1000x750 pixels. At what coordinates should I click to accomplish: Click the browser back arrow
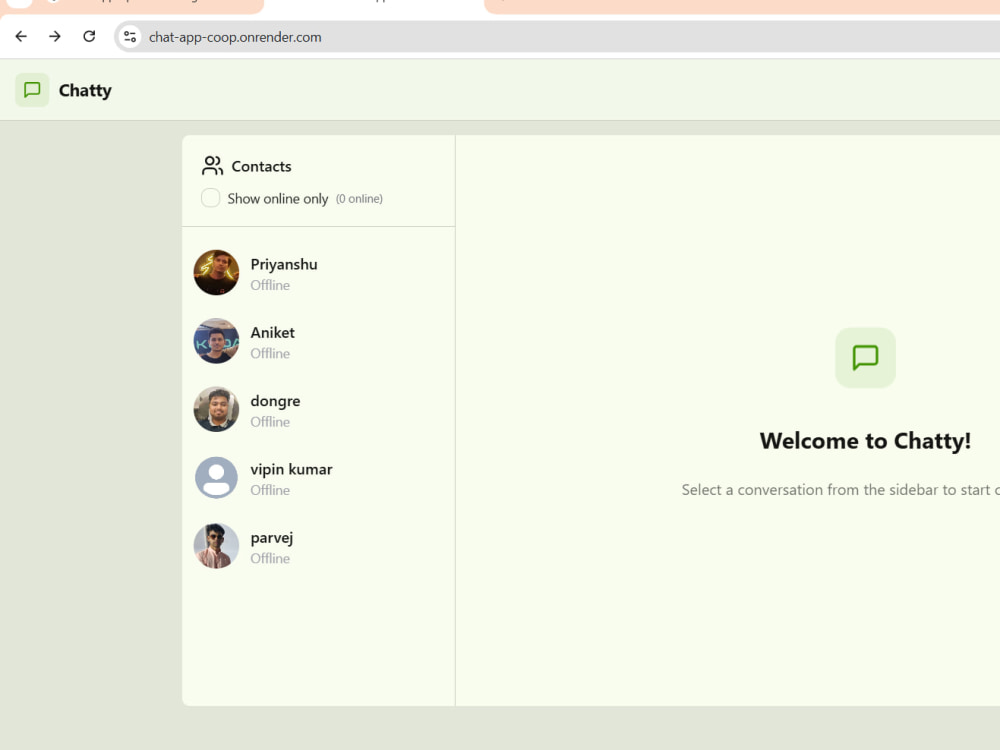coord(21,36)
